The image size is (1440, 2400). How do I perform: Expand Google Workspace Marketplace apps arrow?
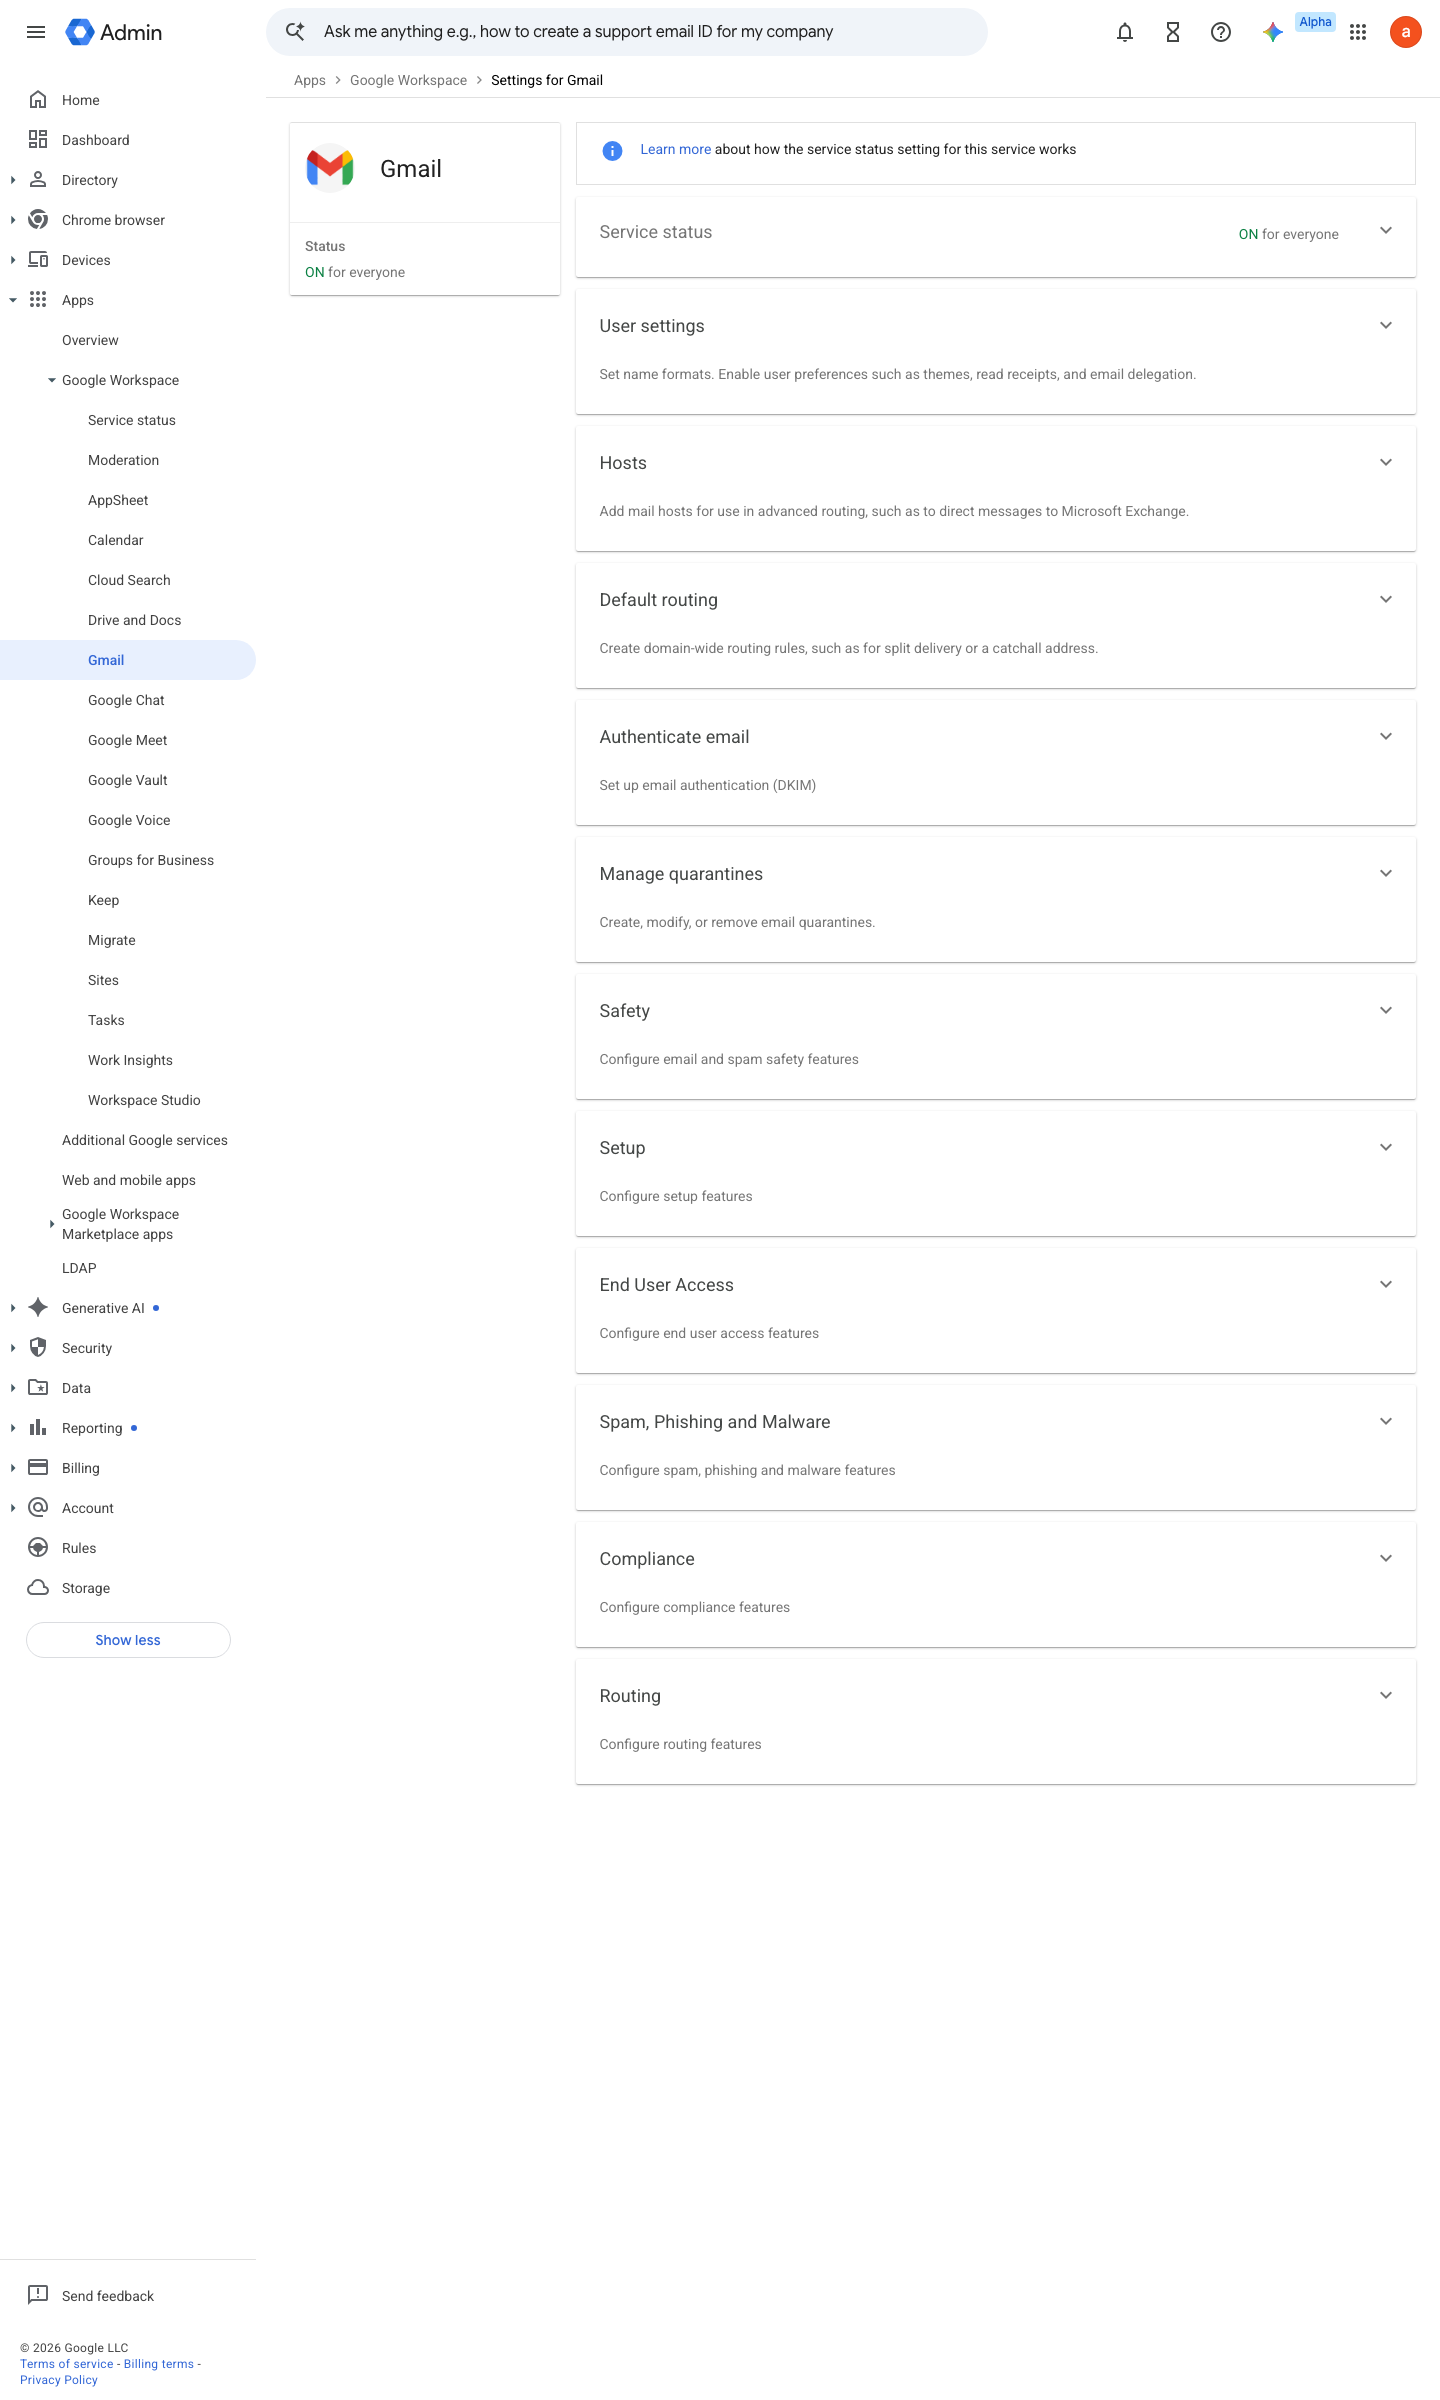click(52, 1224)
